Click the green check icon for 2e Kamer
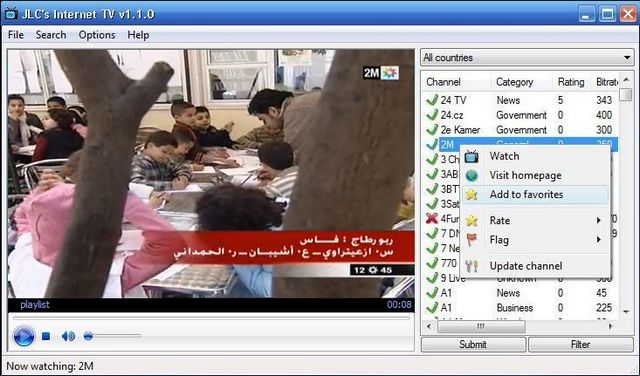The width and height of the screenshot is (640, 376). (x=432, y=130)
